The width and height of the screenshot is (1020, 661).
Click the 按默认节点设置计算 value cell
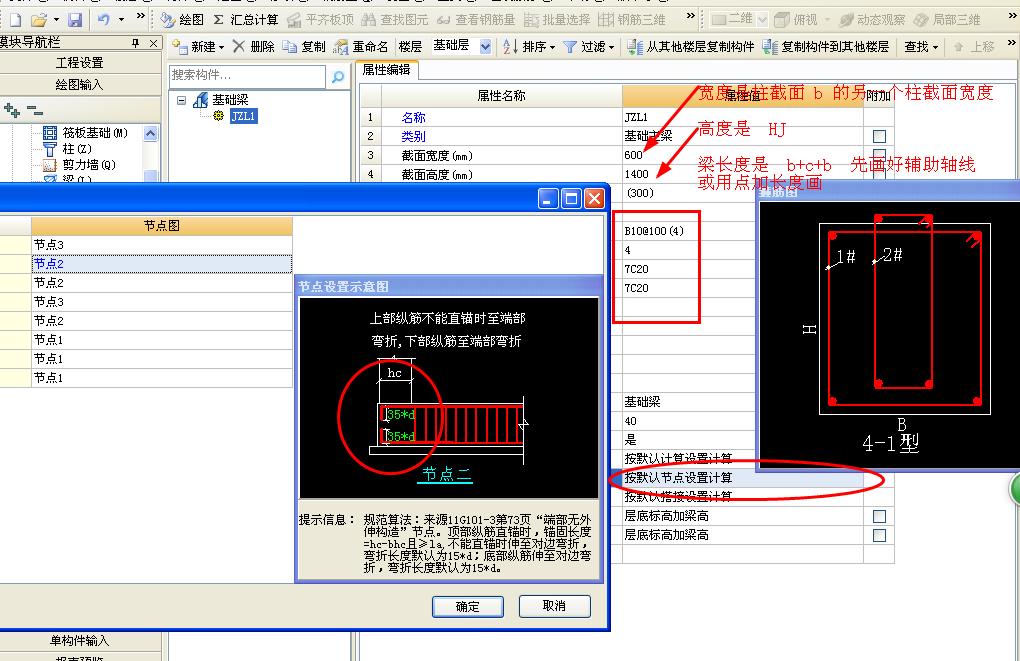point(743,478)
